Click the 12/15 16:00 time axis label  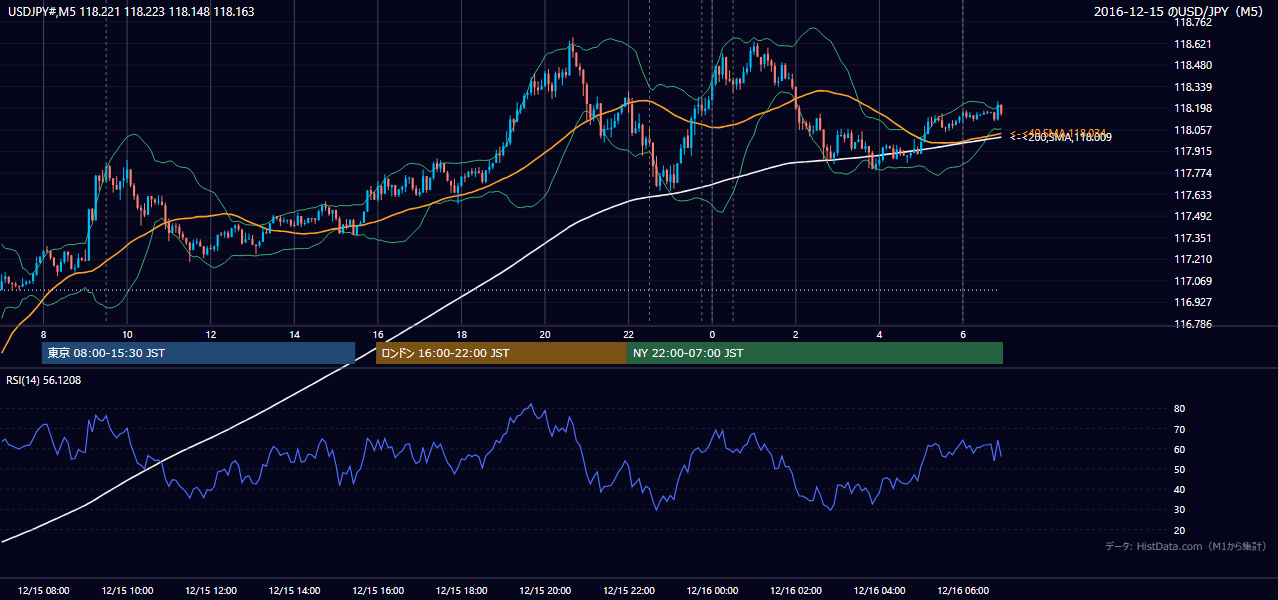(x=378, y=591)
